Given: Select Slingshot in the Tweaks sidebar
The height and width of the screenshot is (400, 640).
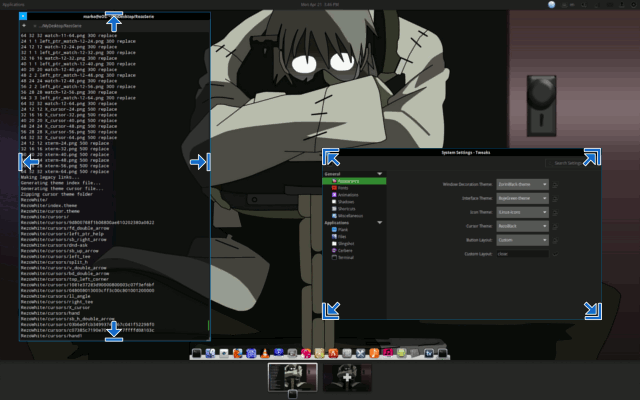Looking at the screenshot, I should tap(354, 244).
